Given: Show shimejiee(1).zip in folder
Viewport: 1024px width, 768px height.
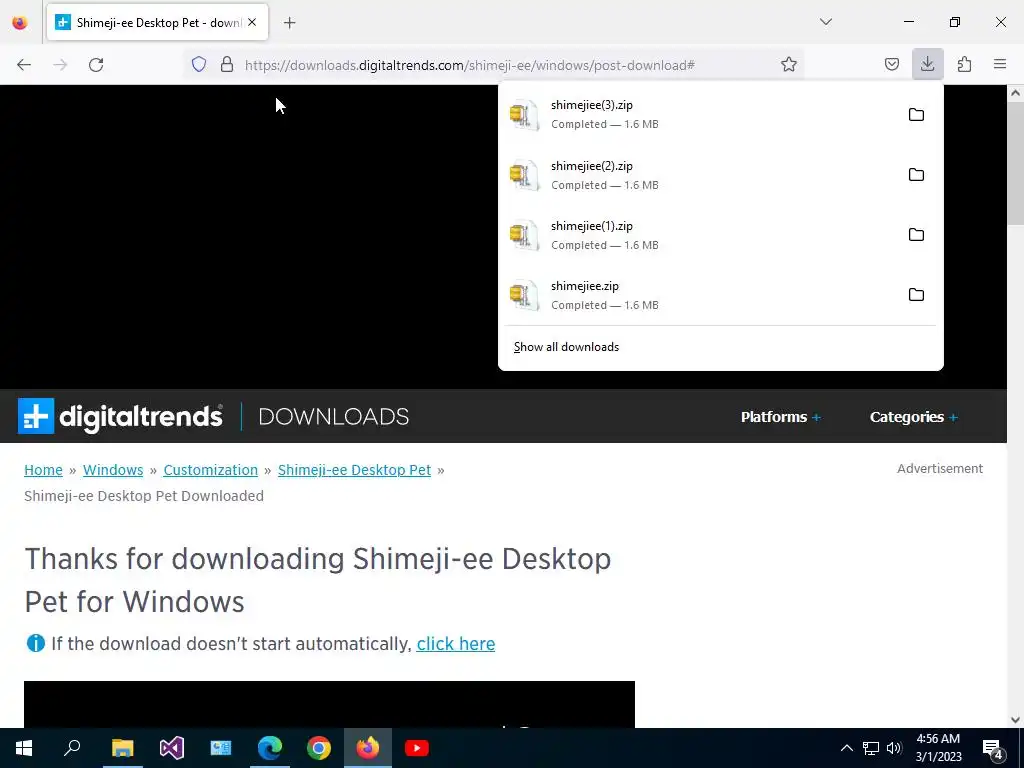Looking at the screenshot, I should click(x=916, y=235).
